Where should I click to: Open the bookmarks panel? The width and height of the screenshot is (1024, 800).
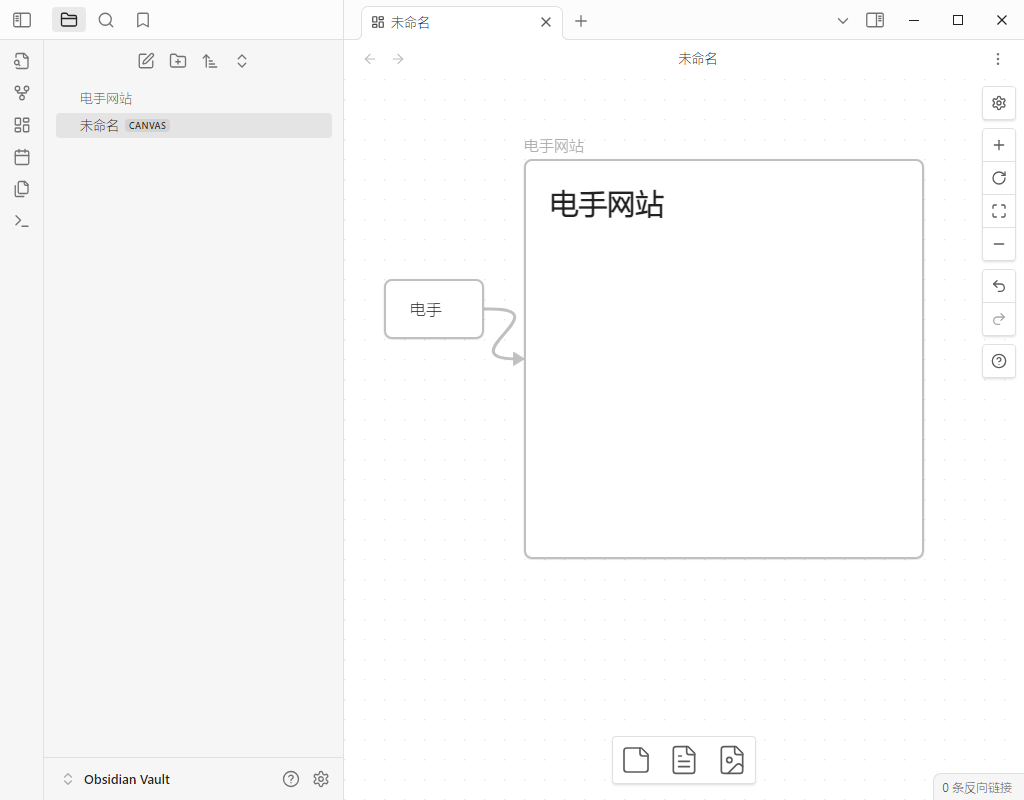coord(142,19)
